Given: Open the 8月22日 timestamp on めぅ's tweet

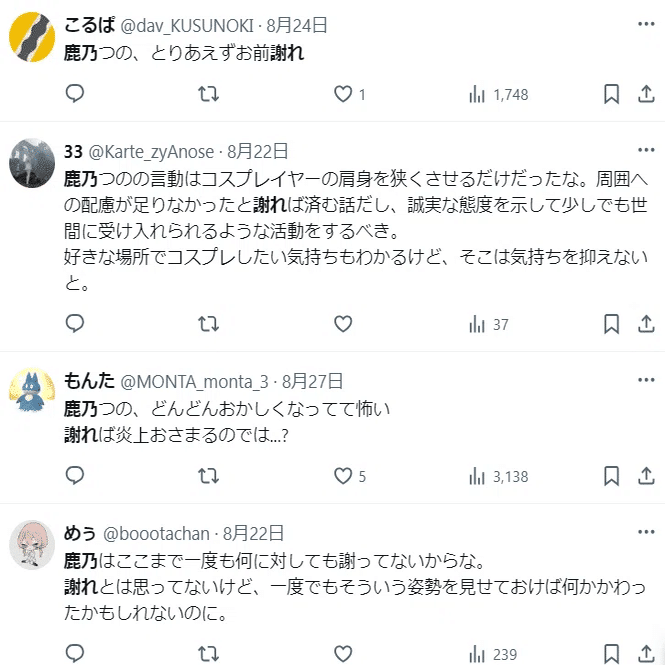Looking at the screenshot, I should (x=253, y=533).
